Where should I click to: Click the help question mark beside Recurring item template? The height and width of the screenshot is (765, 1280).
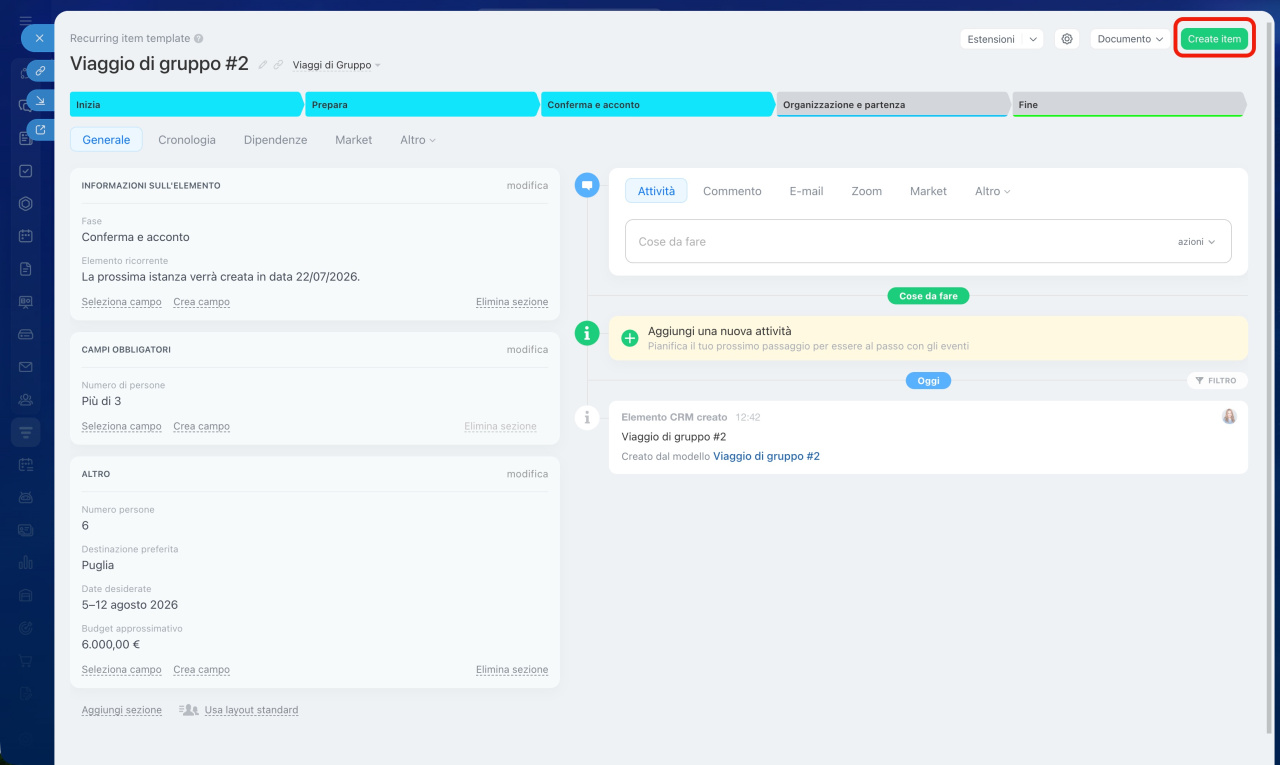coord(199,39)
